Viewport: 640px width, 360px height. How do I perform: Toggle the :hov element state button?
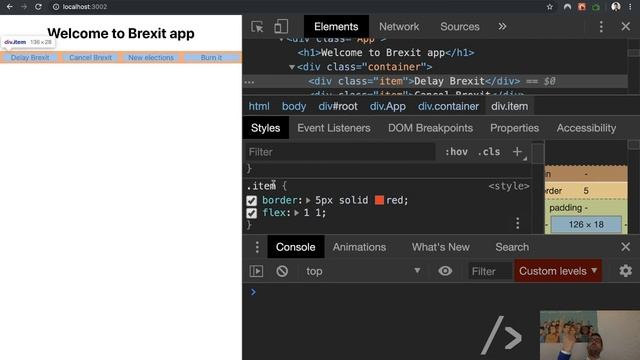(x=456, y=152)
